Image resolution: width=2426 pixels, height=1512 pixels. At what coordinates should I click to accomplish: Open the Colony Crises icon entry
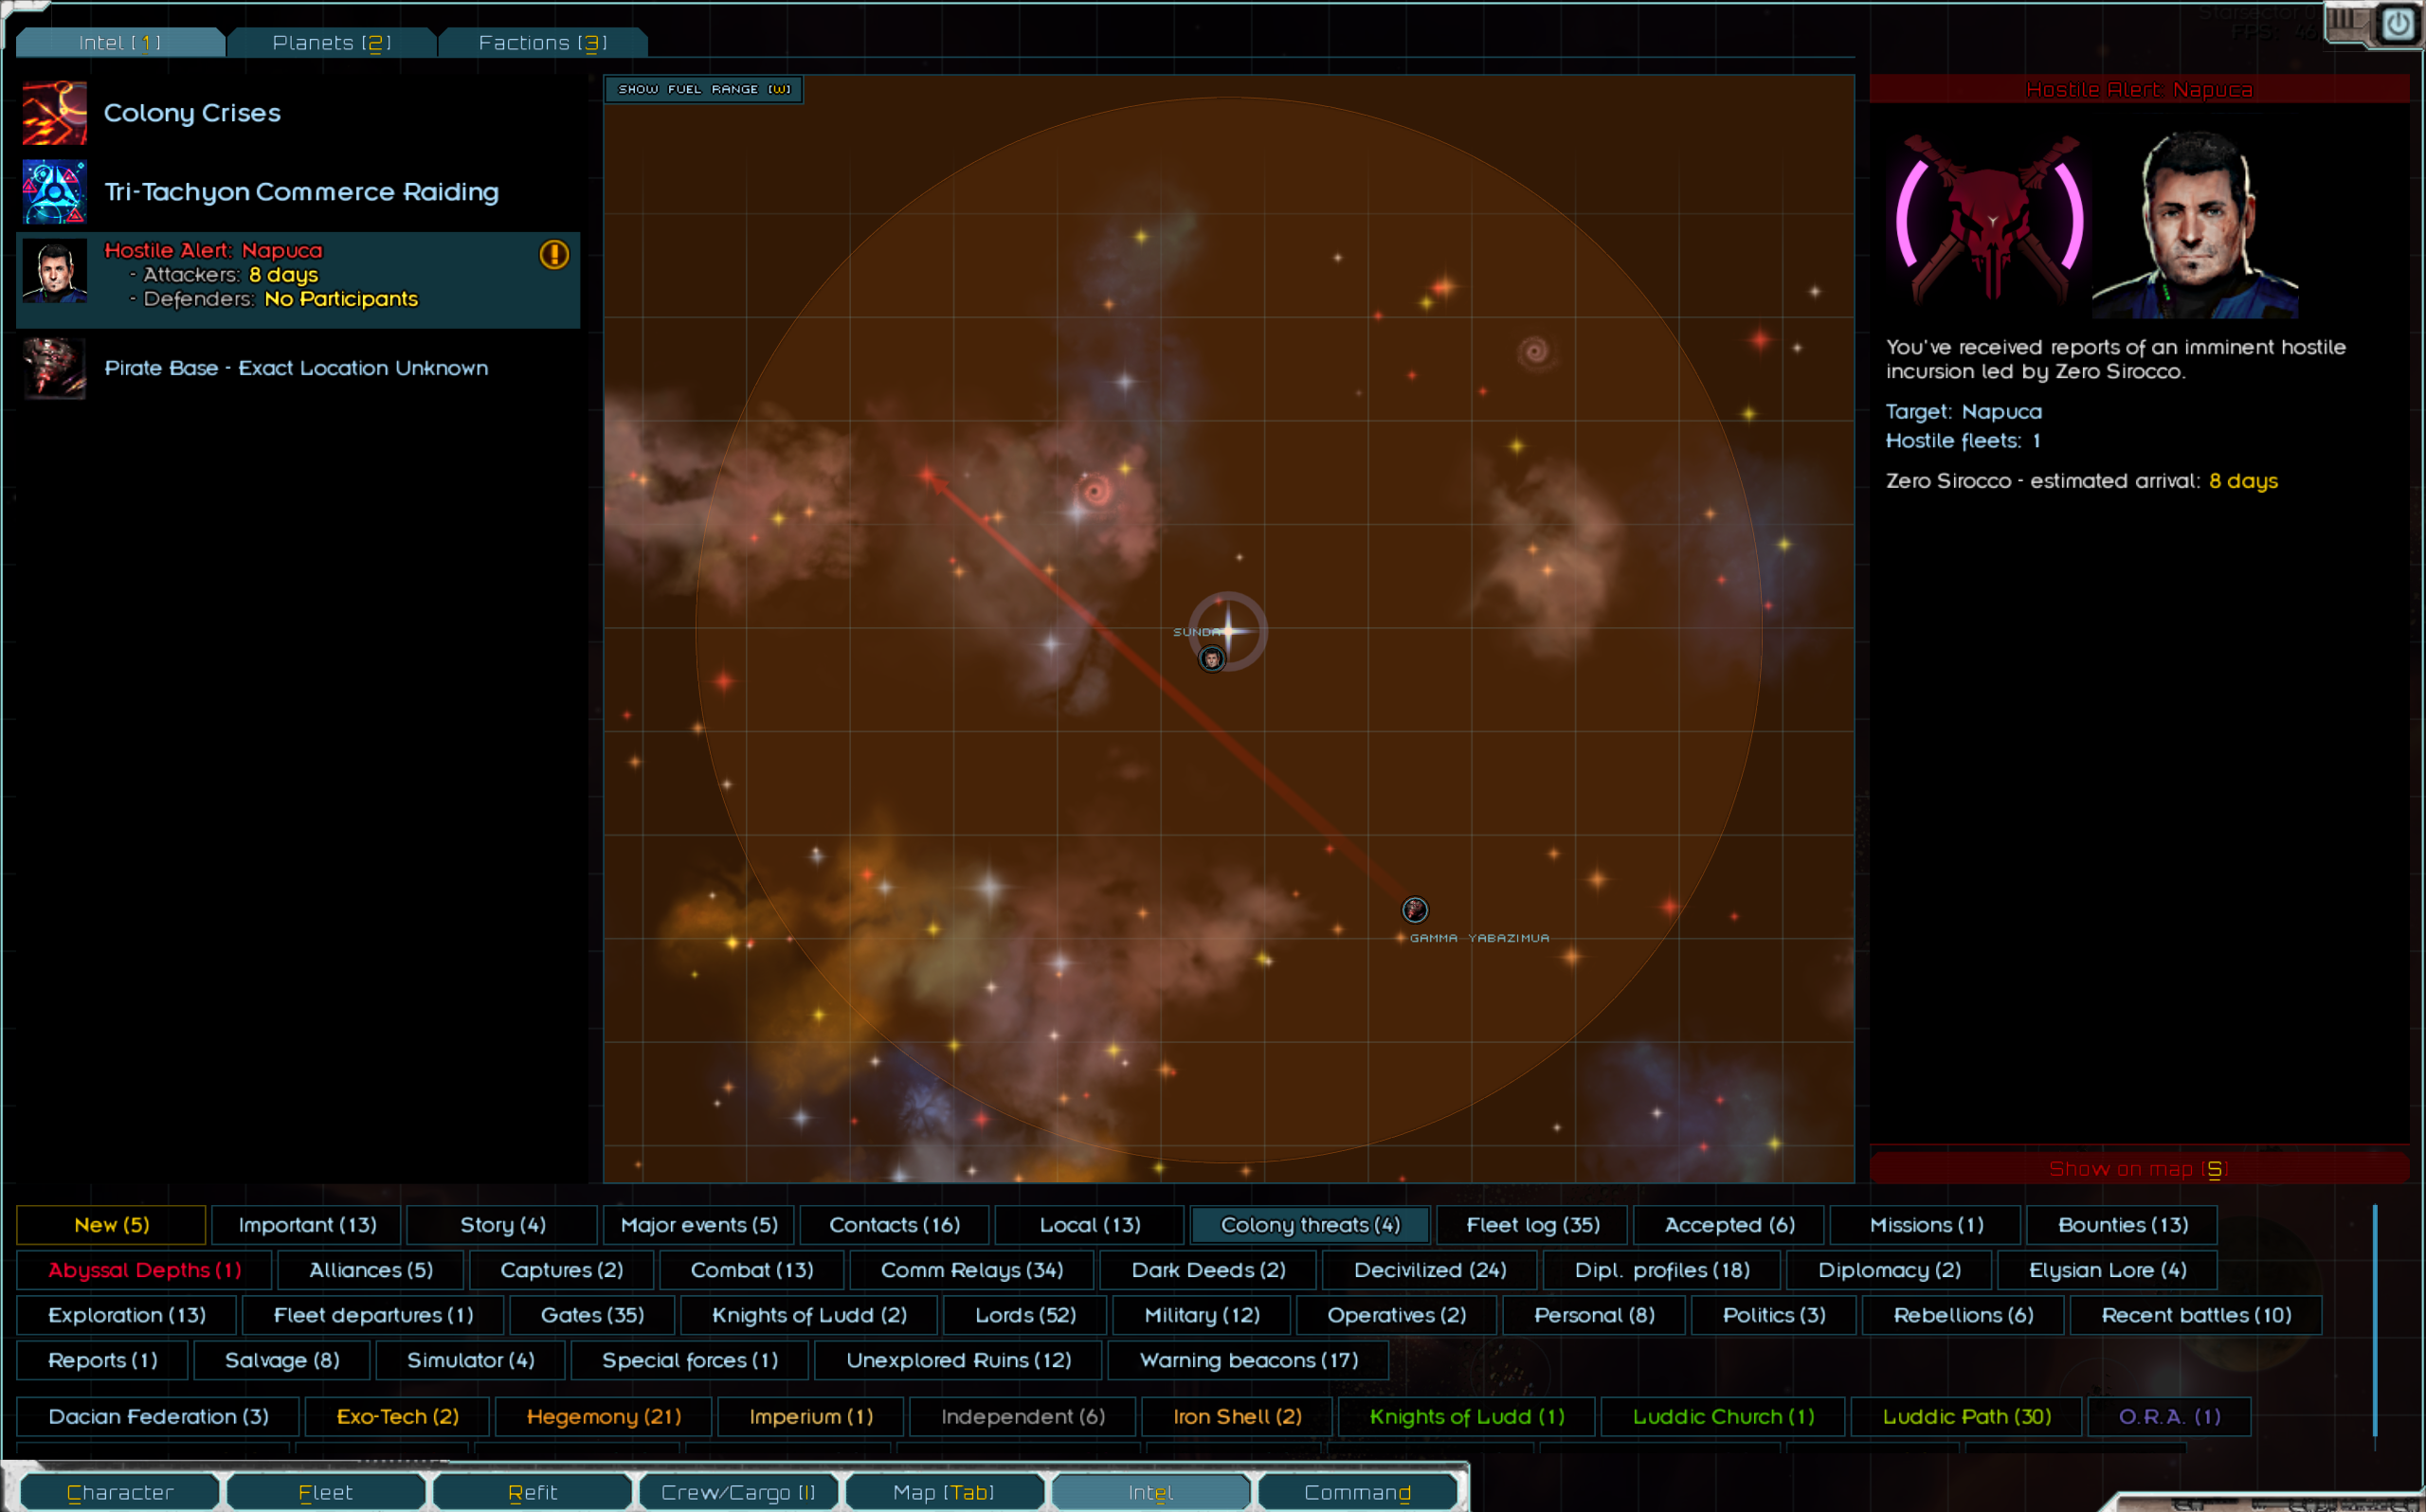55,113
